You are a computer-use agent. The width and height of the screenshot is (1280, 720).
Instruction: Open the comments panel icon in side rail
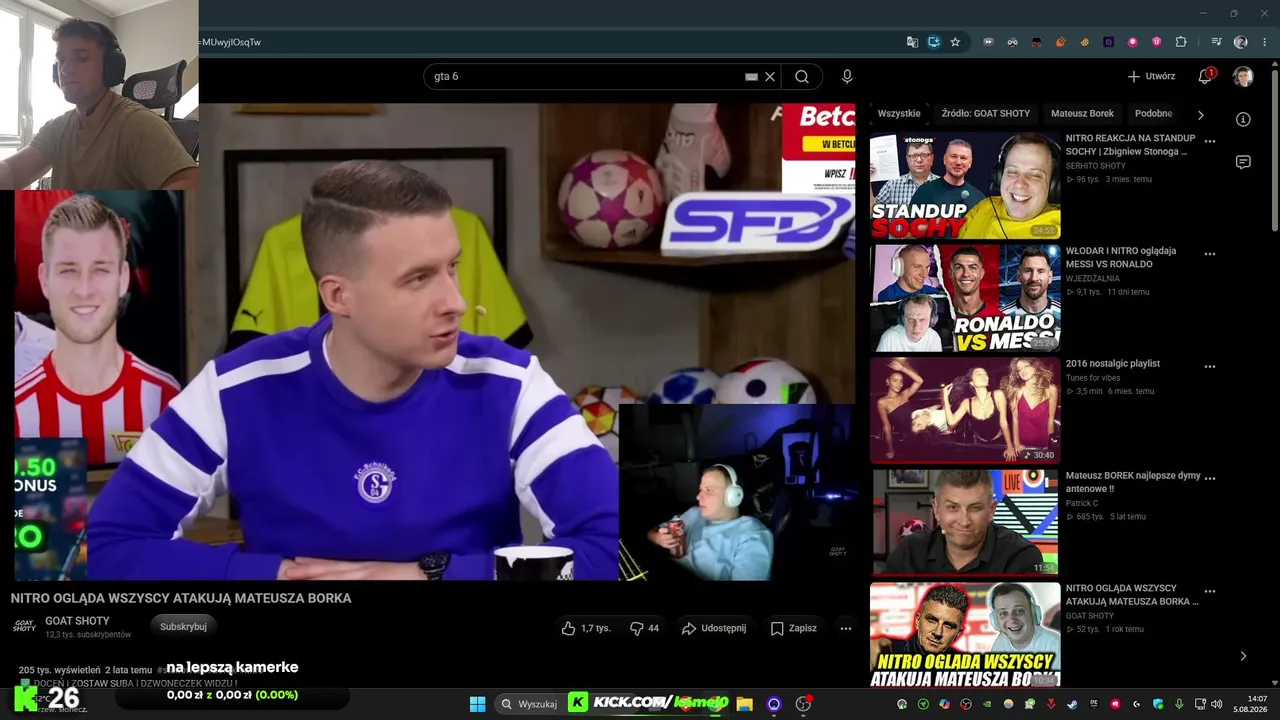coord(1243,162)
